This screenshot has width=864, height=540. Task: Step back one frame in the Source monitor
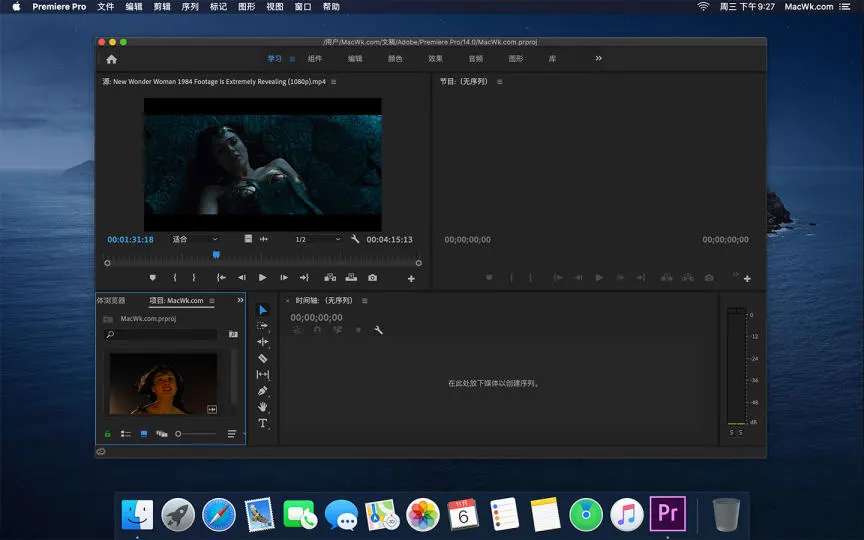click(241, 278)
